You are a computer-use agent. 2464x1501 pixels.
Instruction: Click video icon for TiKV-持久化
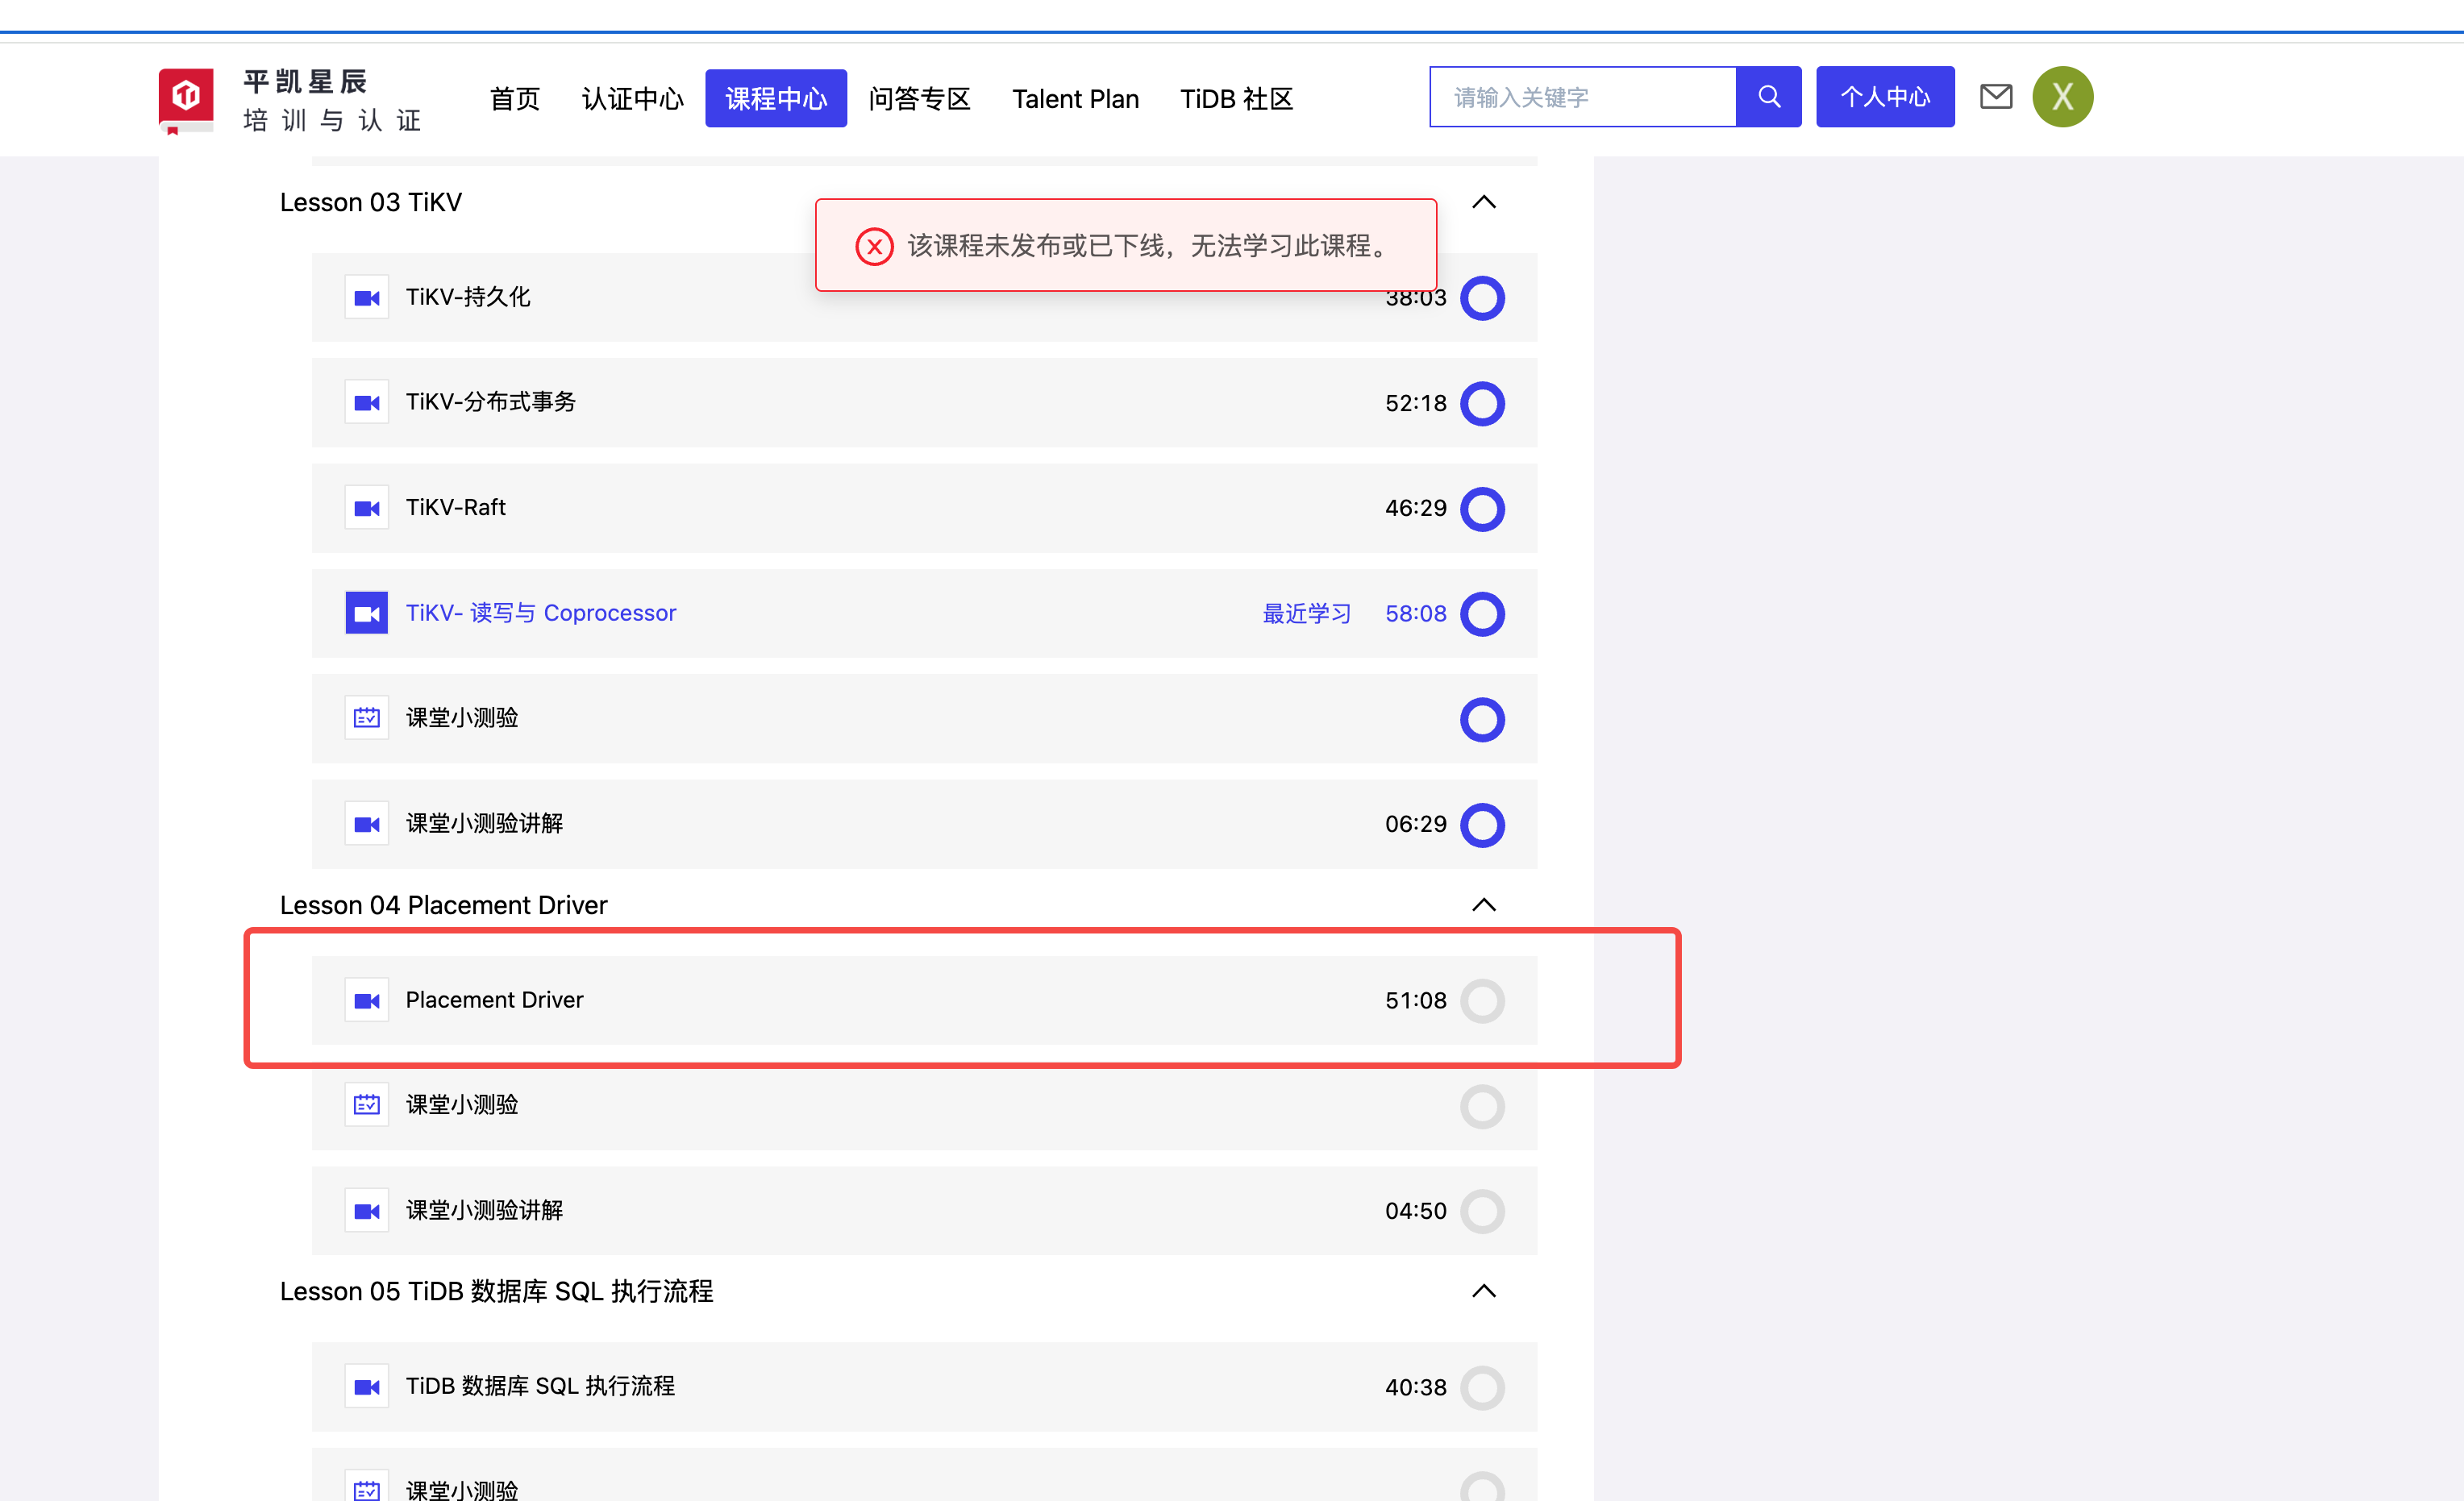point(366,298)
